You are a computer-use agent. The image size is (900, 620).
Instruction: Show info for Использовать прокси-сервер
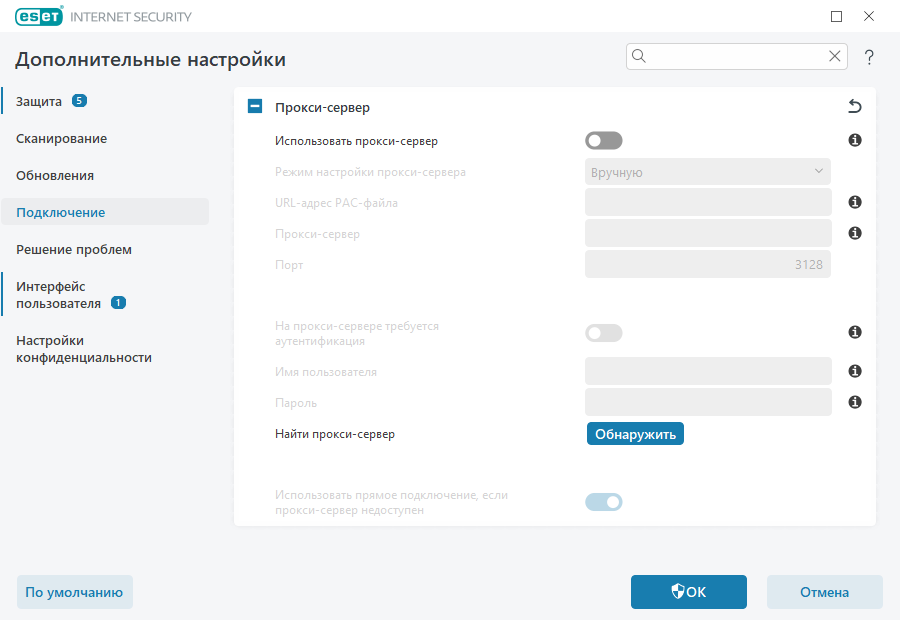[x=855, y=140]
